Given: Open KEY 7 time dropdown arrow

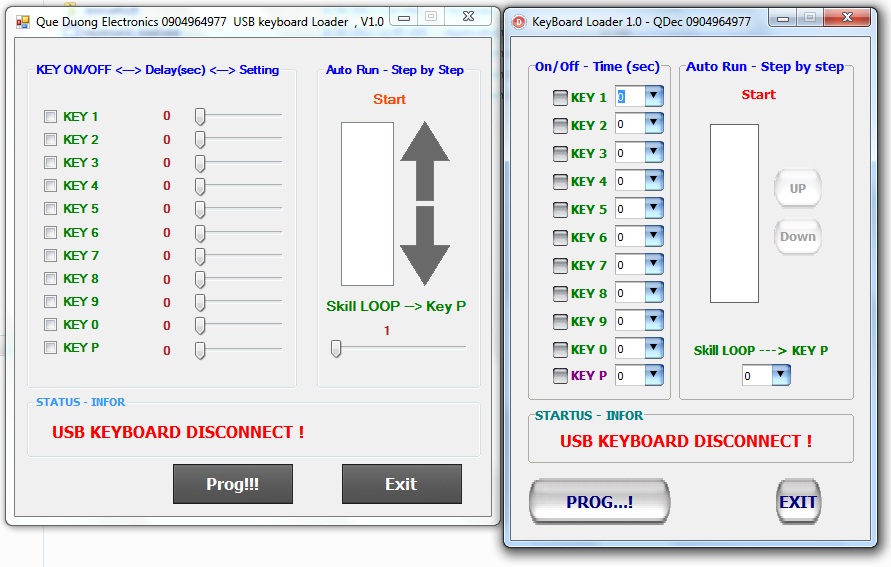Looking at the screenshot, I should (654, 264).
